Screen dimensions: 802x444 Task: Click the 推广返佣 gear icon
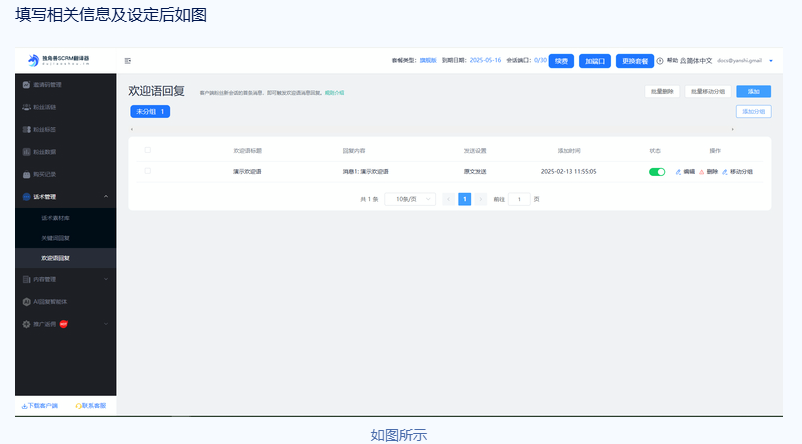click(x=27, y=324)
